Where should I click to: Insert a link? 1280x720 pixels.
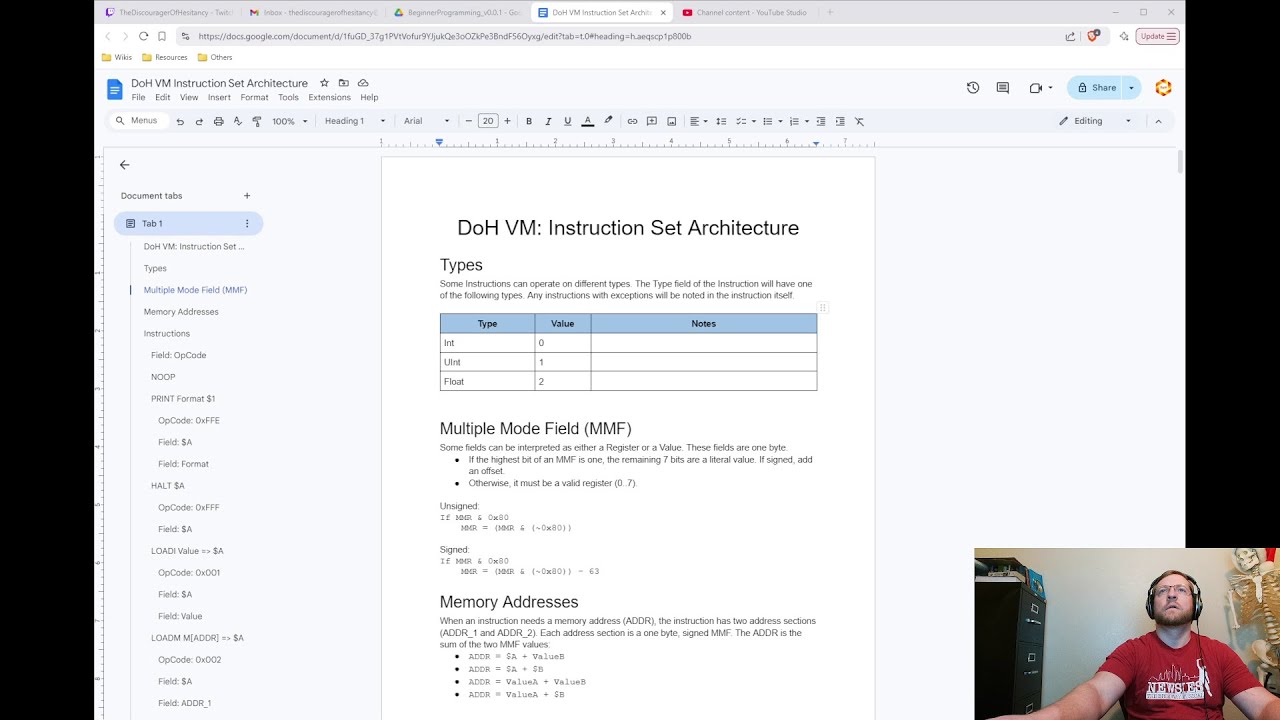[632, 121]
